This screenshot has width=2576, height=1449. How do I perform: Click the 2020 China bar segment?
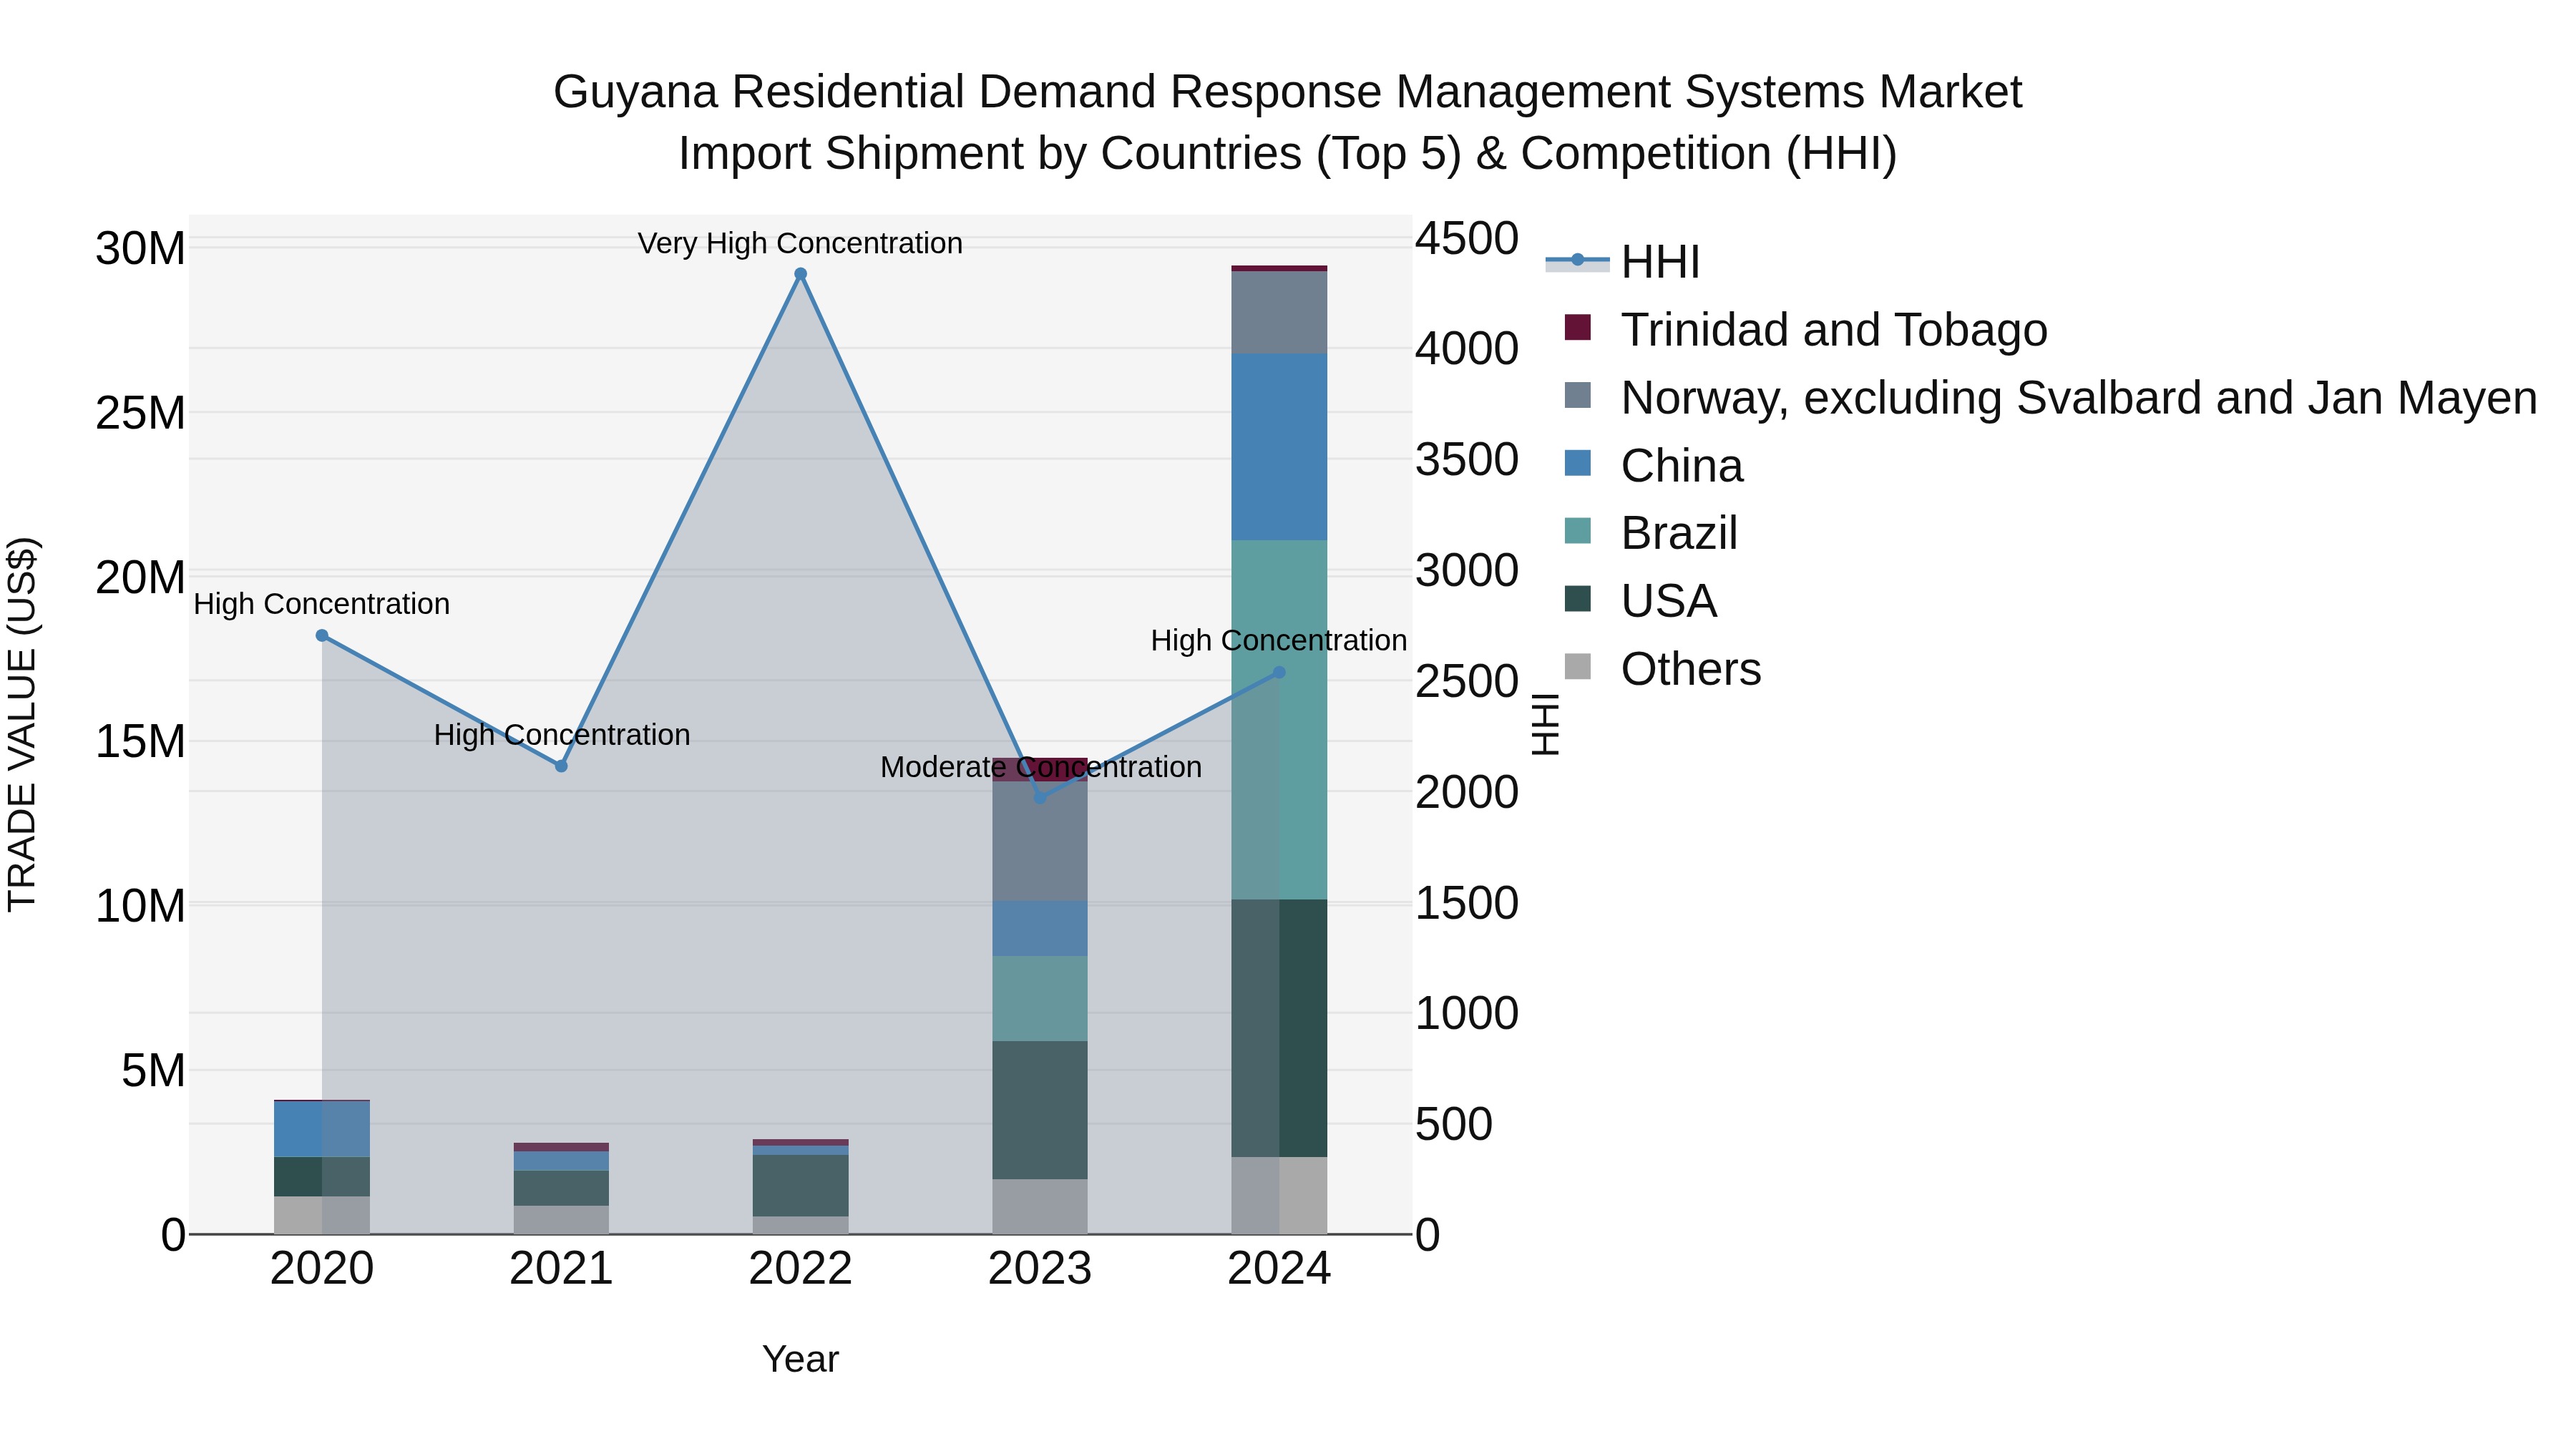pyautogui.click(x=322, y=1129)
